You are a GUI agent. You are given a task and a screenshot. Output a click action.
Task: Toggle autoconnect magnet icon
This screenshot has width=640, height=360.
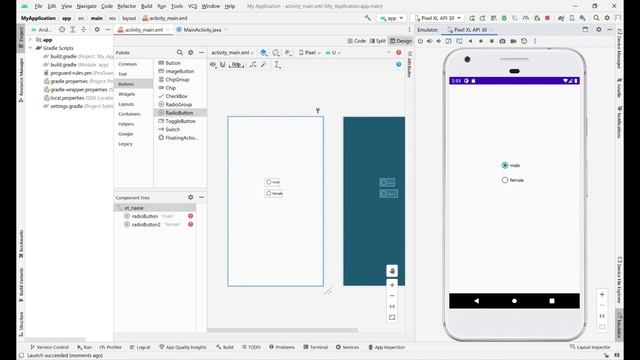coord(223,64)
